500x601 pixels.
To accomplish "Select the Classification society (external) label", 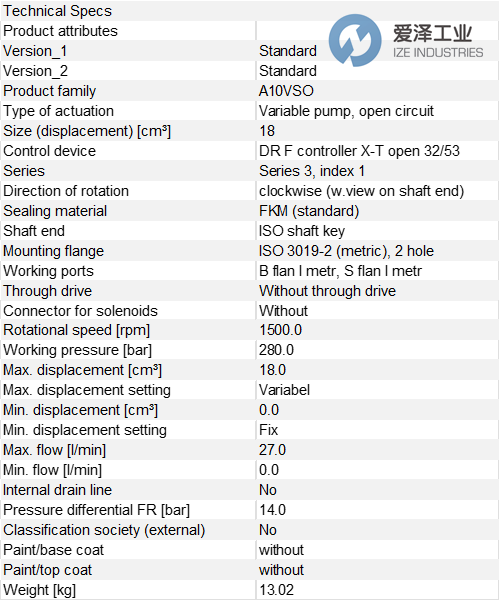I will 104,530.
